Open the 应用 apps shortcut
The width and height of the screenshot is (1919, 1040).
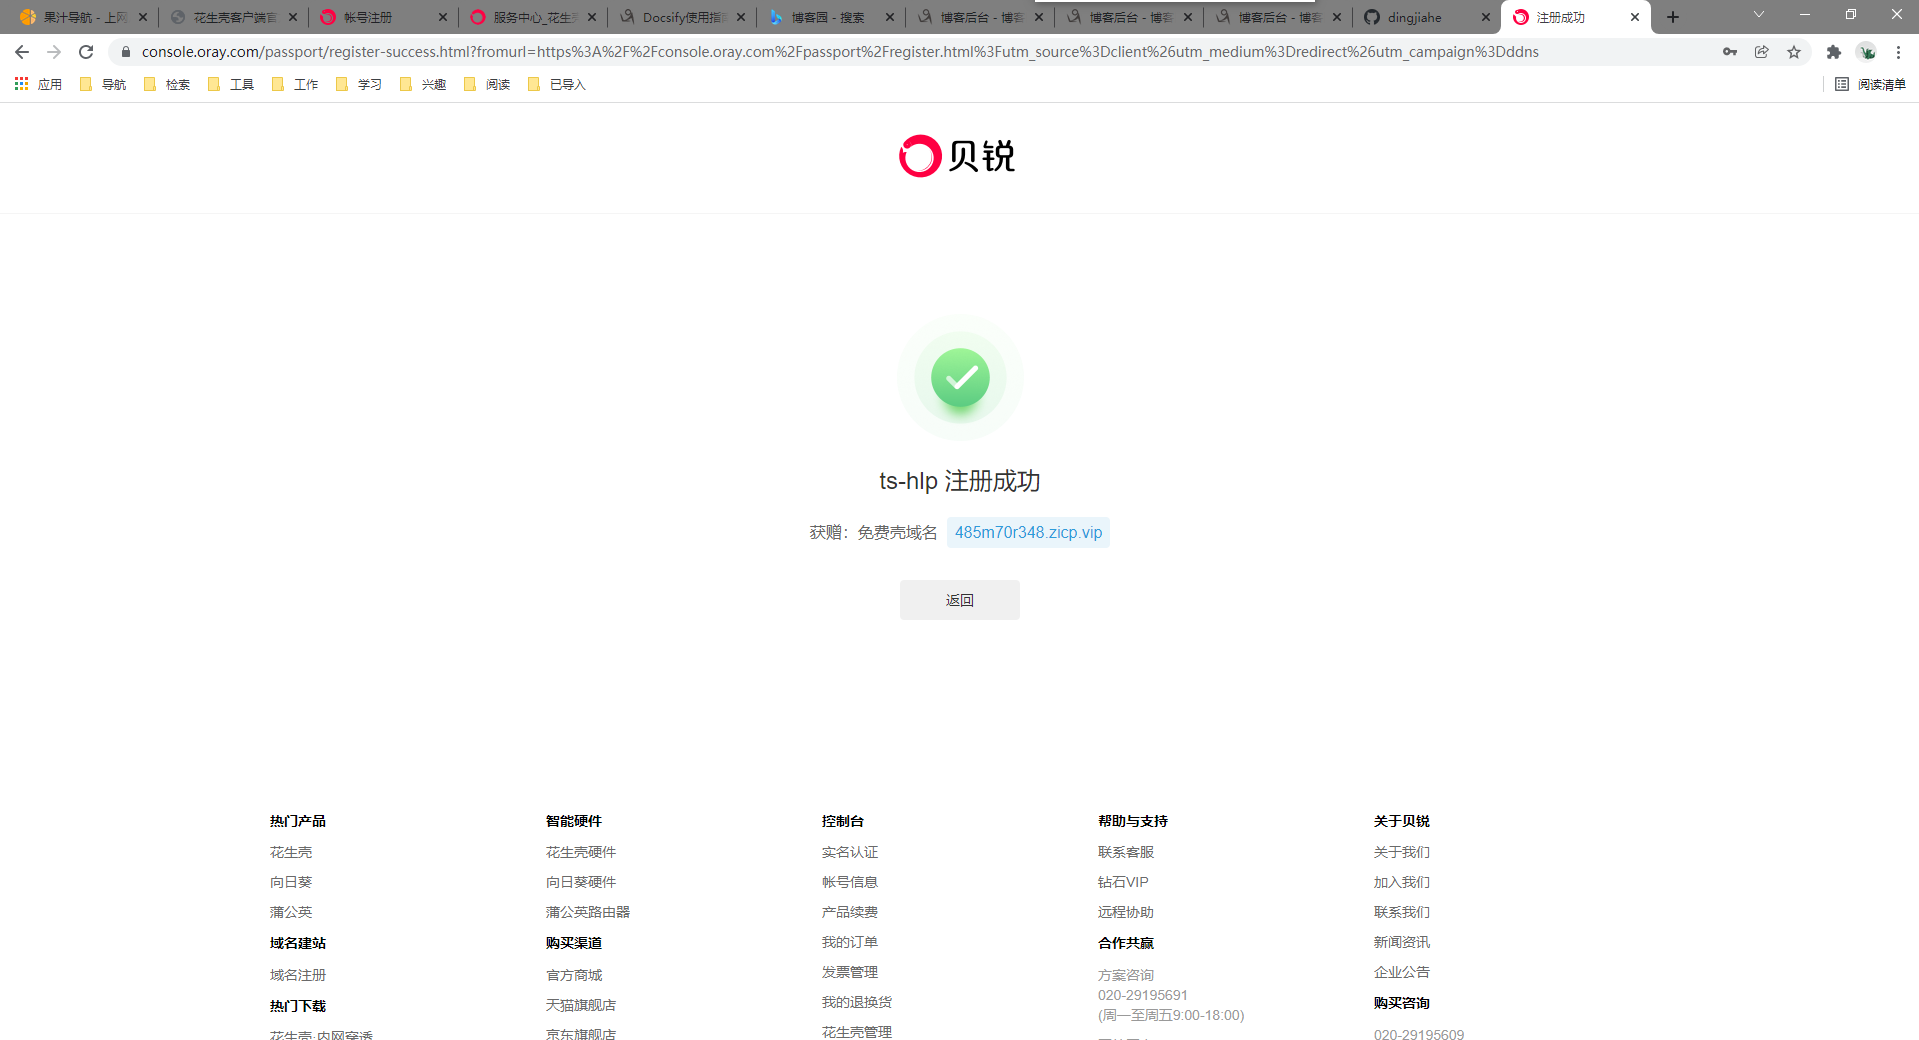(x=38, y=85)
